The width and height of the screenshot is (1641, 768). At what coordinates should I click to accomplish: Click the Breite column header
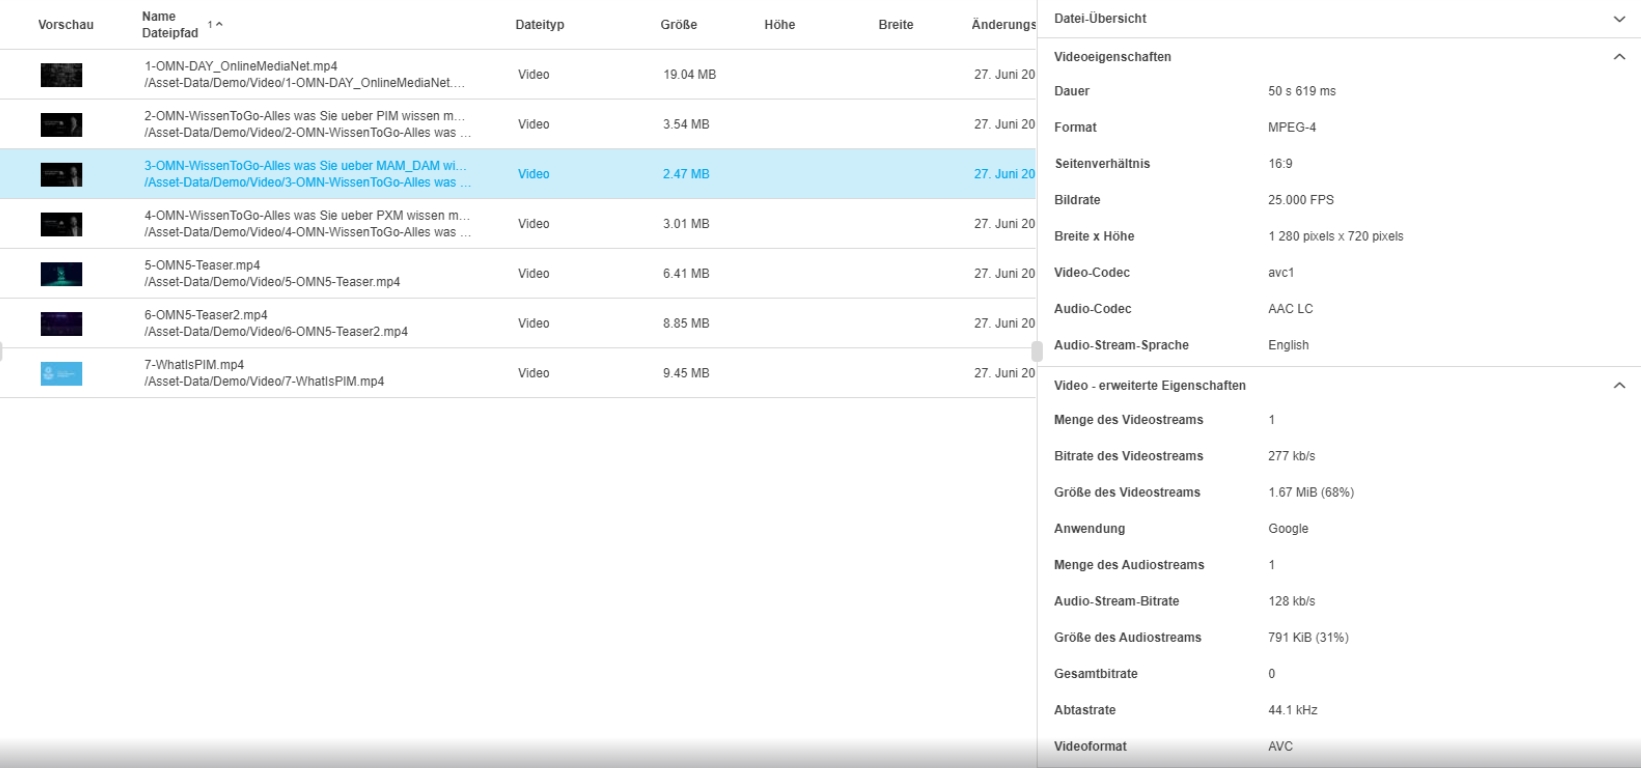pyautogui.click(x=895, y=25)
